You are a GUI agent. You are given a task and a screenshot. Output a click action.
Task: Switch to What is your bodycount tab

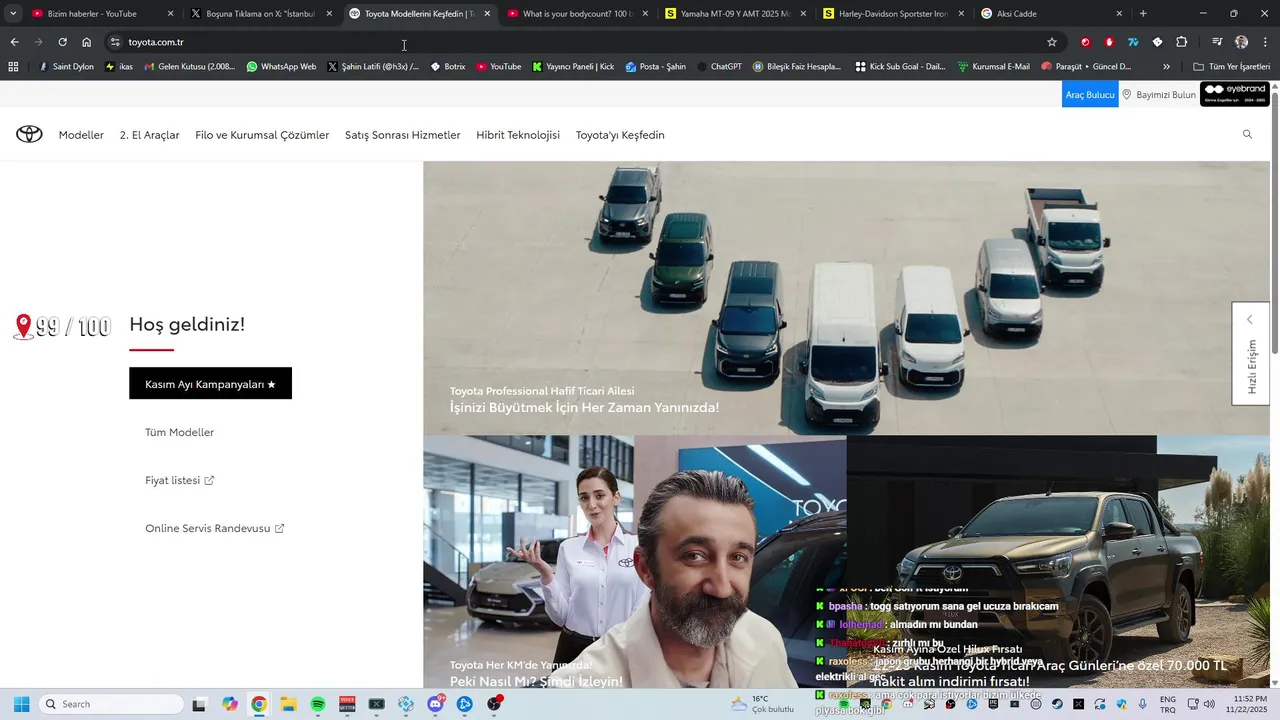[x=577, y=14]
